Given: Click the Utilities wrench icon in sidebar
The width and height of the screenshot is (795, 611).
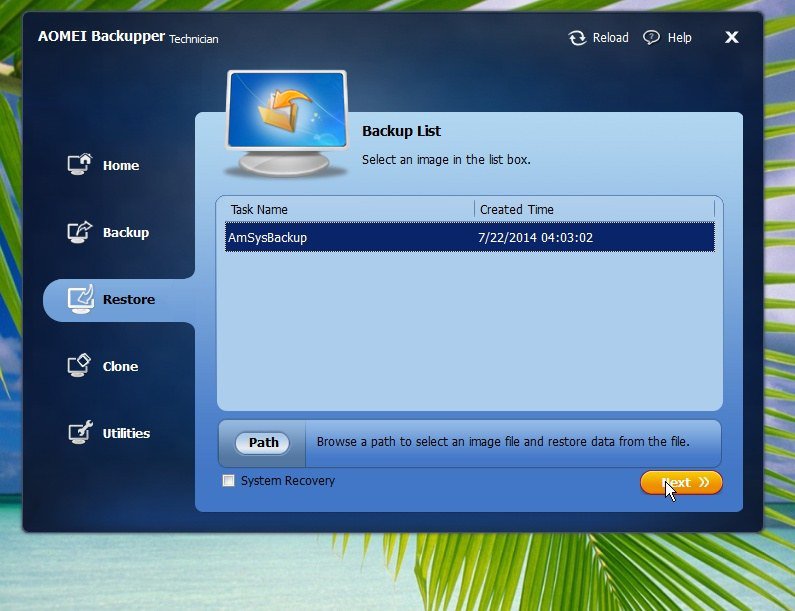Looking at the screenshot, I should pos(79,433).
